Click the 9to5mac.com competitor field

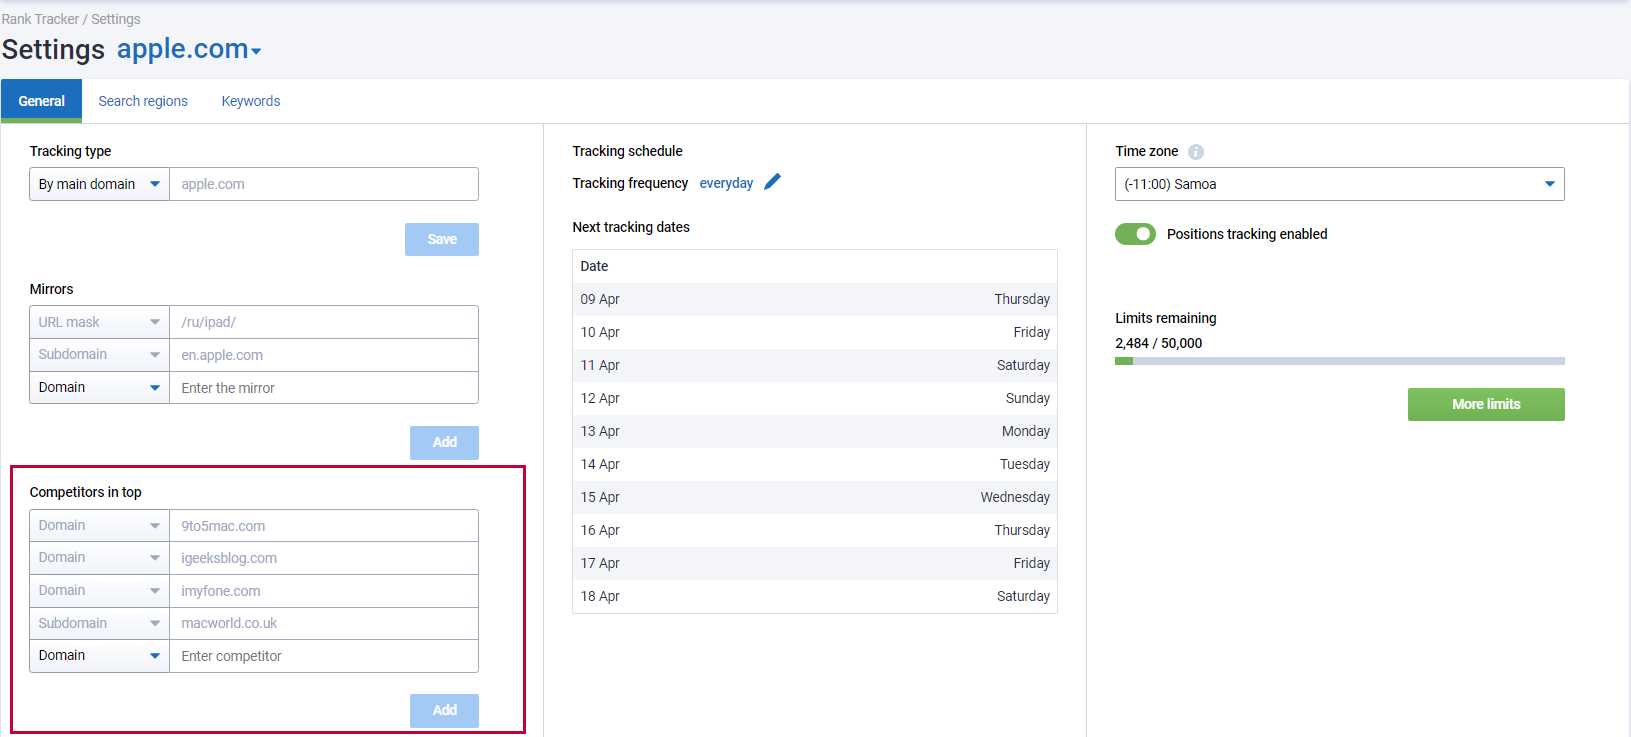coord(324,526)
